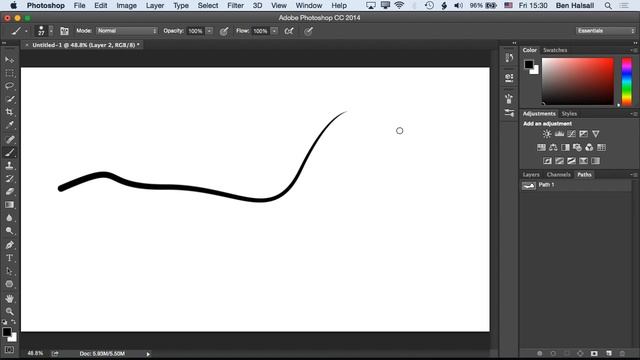Viewport: 640px width, 360px height.
Task: Select the Path 1 row
Action: point(576,185)
